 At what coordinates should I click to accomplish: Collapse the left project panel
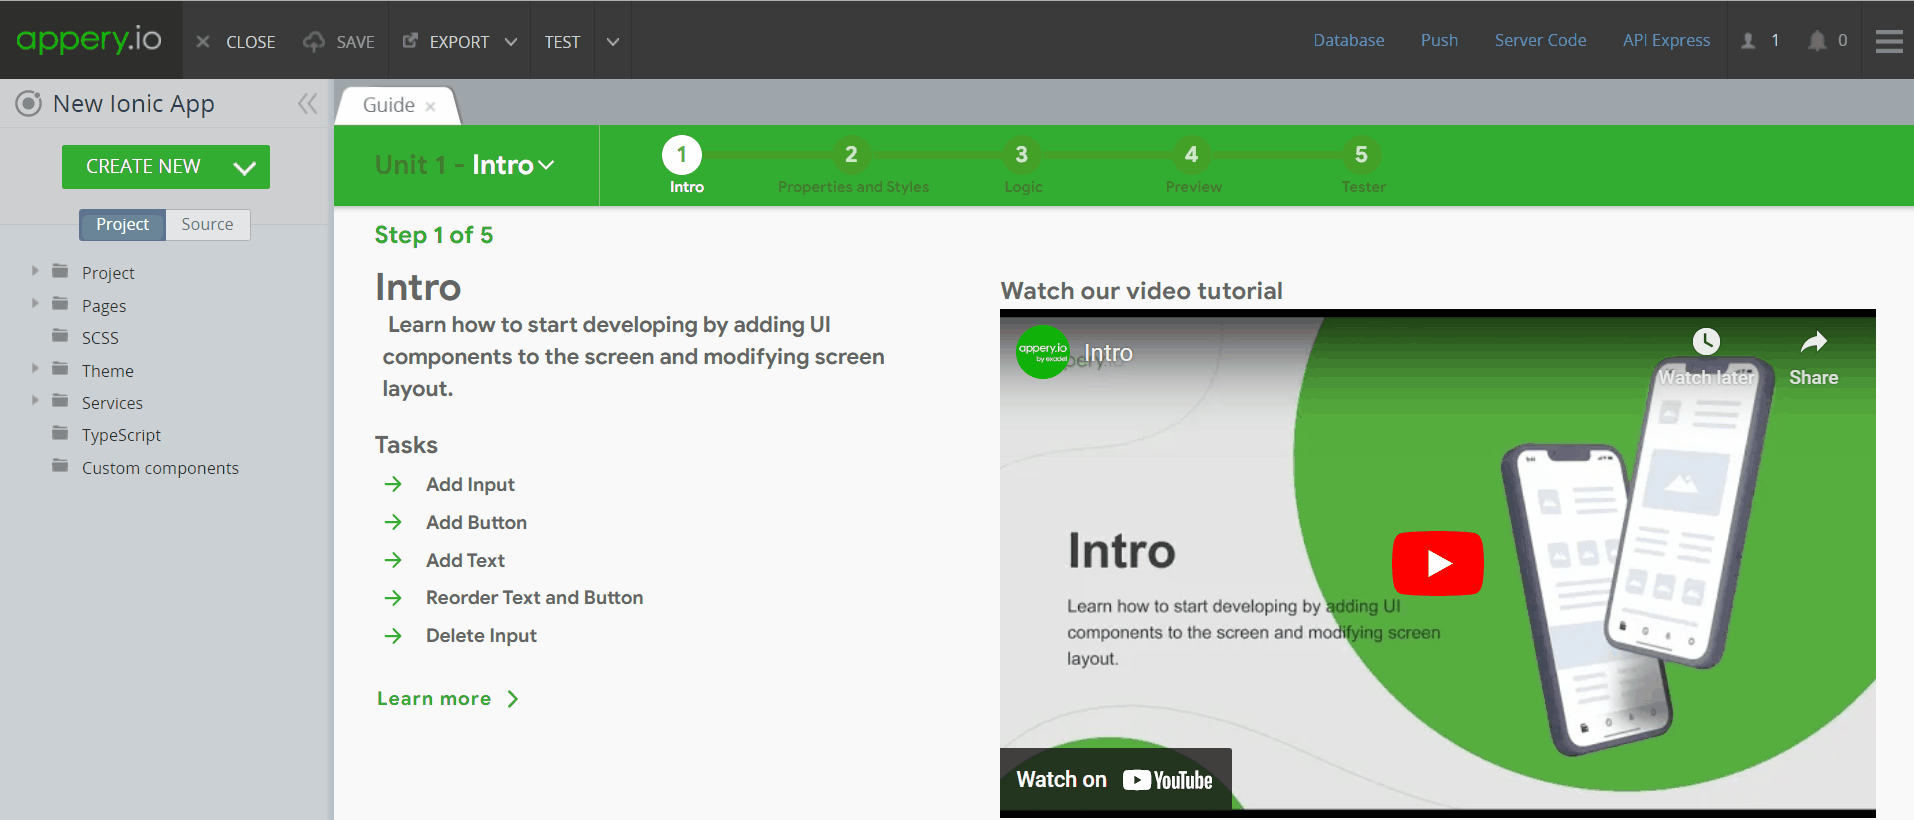click(x=307, y=103)
